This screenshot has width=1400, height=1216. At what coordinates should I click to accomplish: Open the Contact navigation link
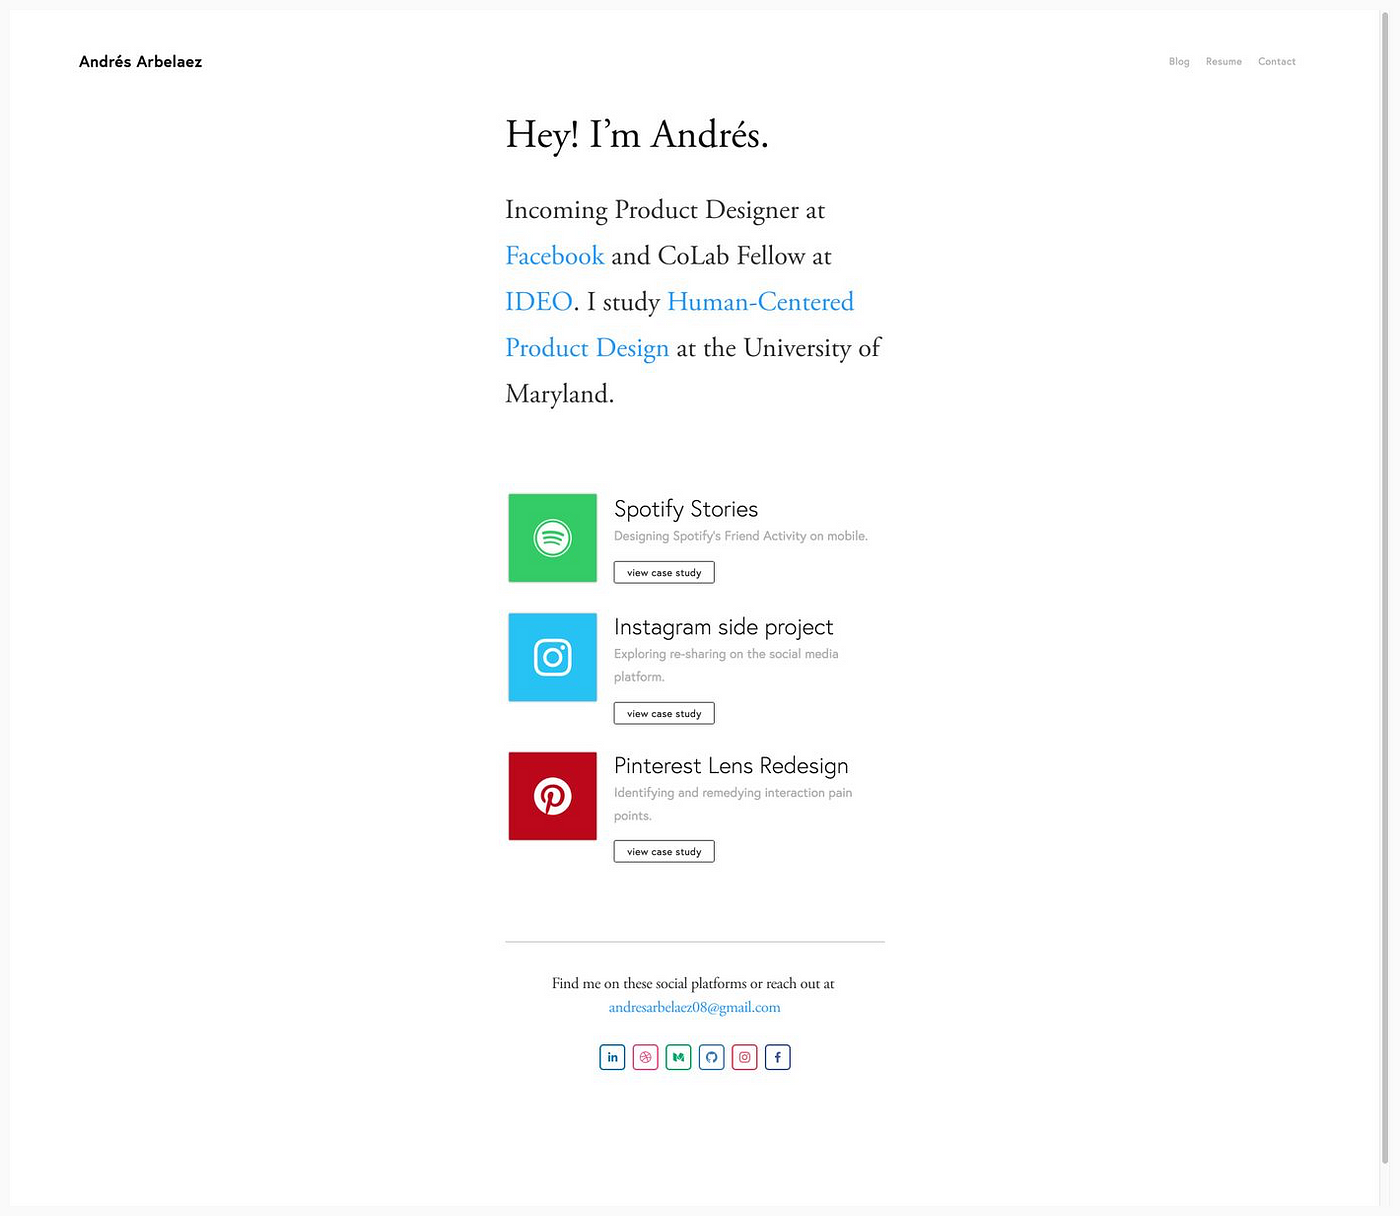click(1277, 62)
